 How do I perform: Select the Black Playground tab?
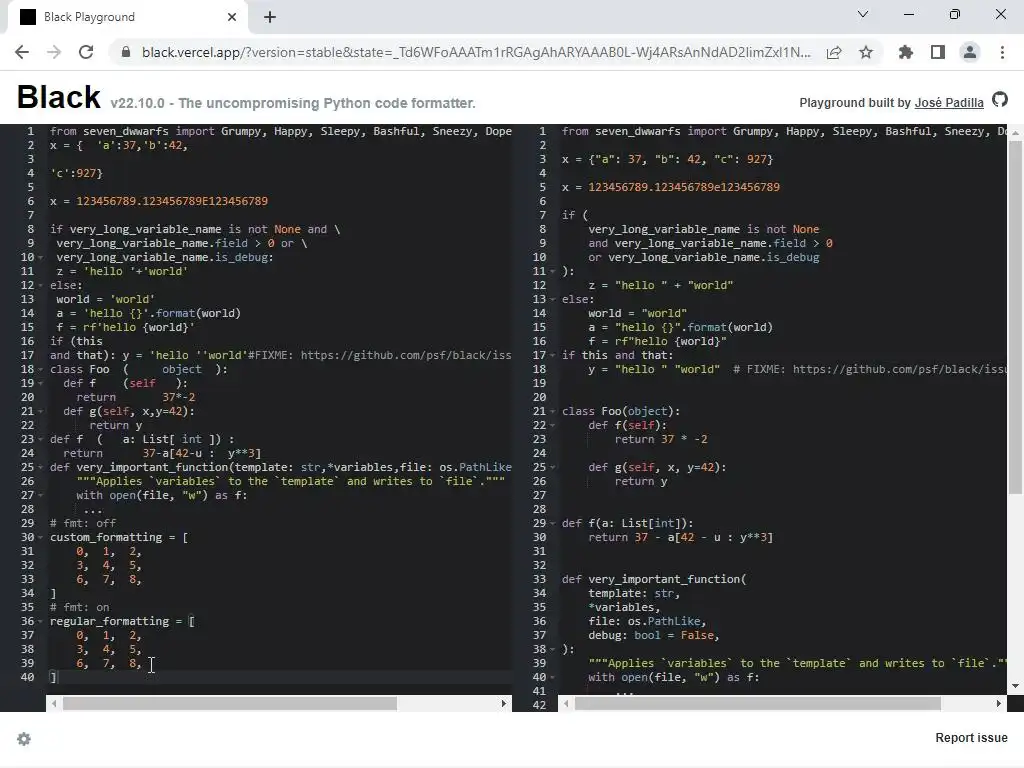coord(127,17)
